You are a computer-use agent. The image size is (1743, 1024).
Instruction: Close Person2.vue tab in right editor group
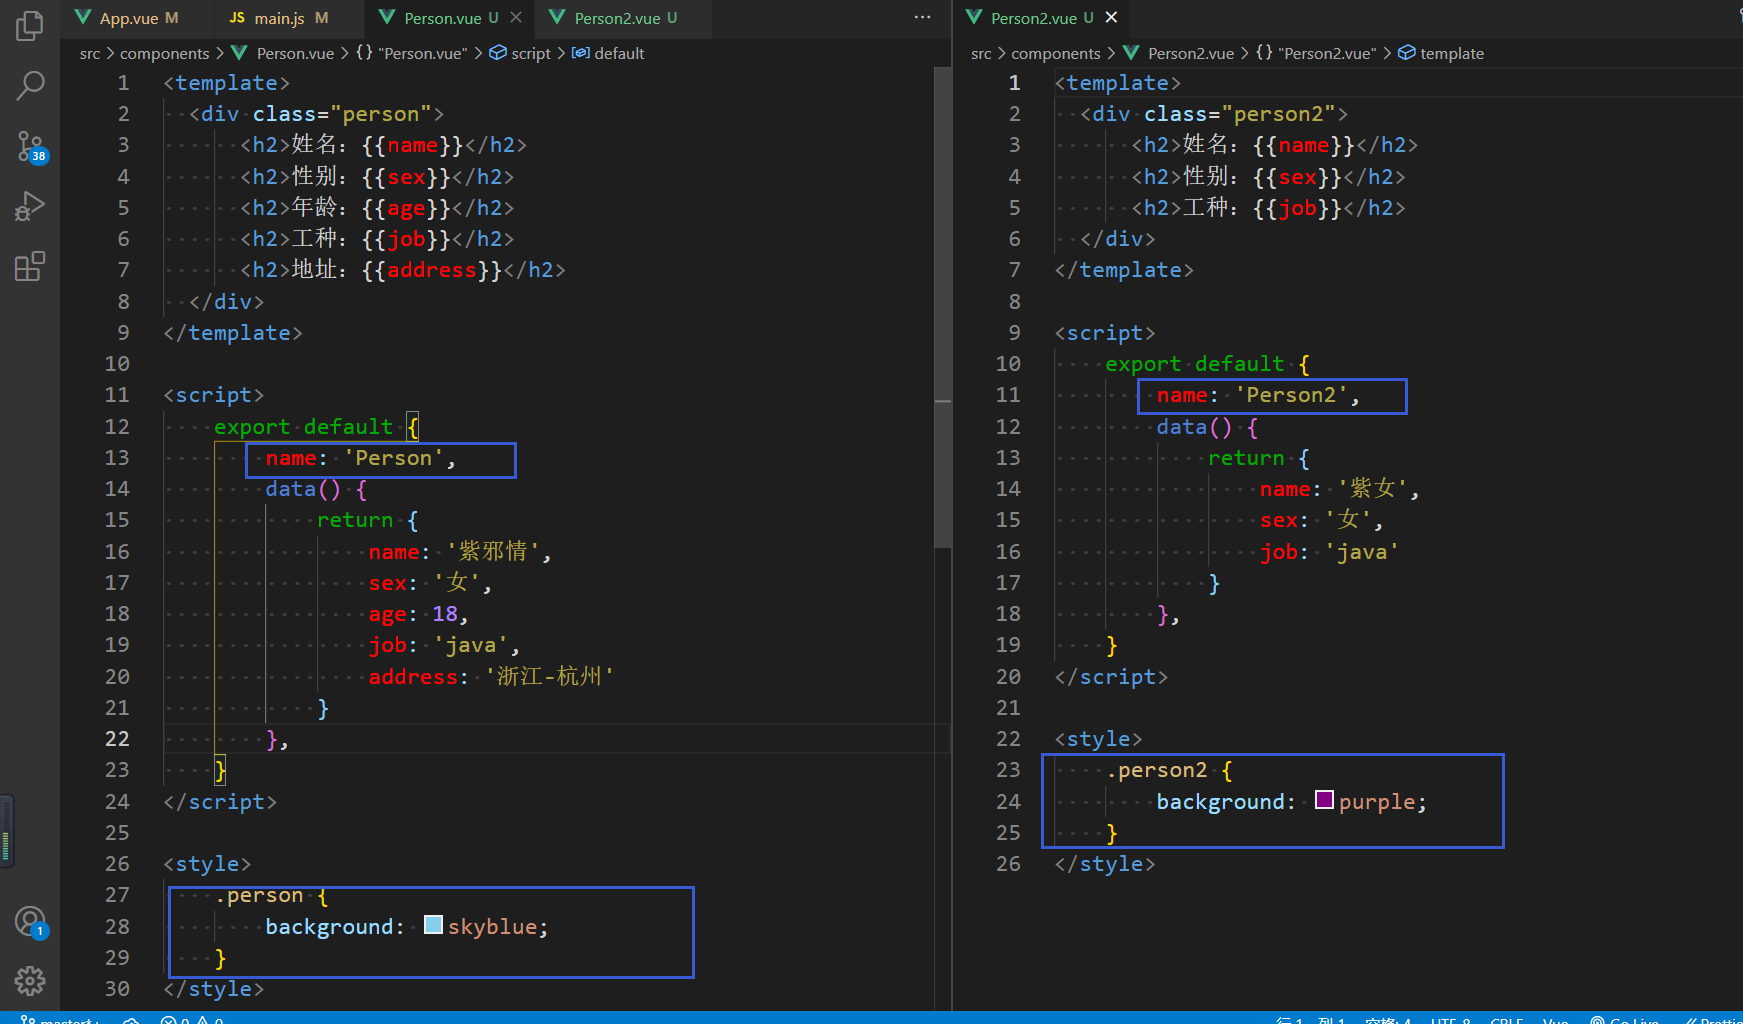pyautogui.click(x=1111, y=18)
